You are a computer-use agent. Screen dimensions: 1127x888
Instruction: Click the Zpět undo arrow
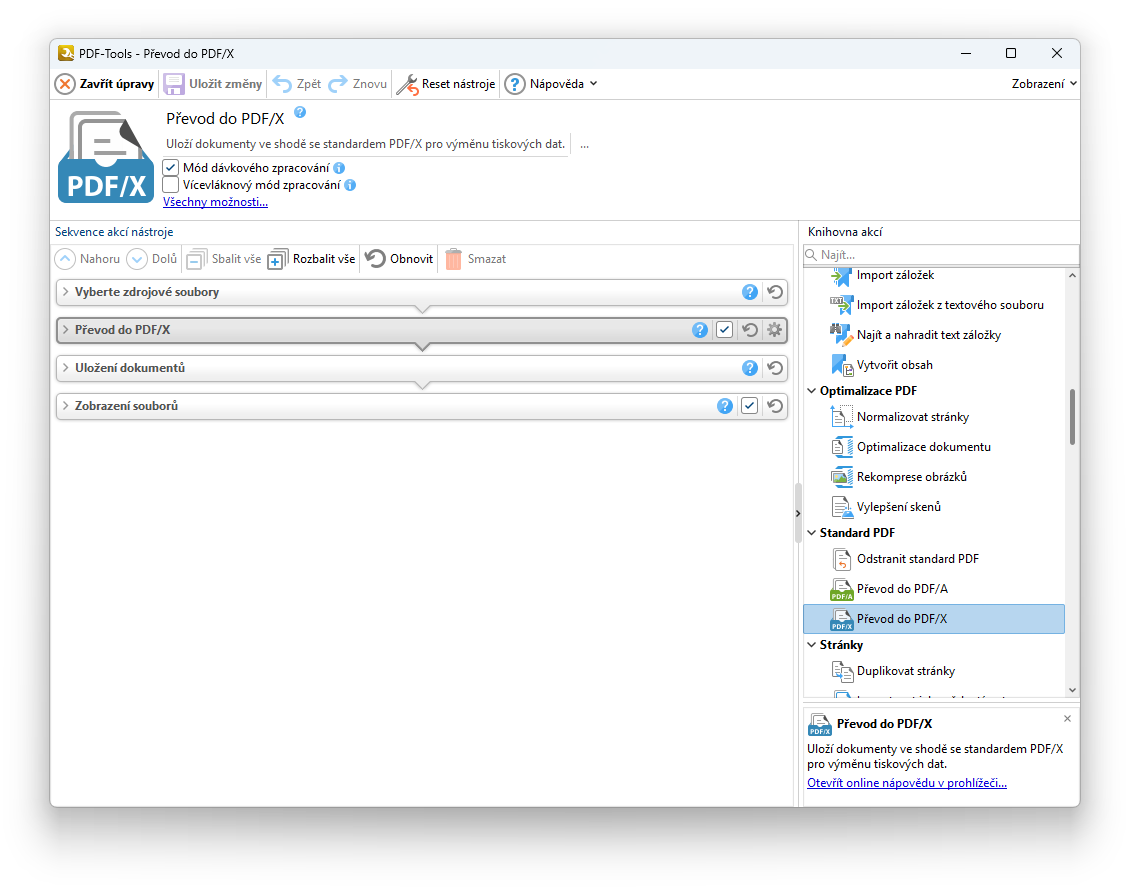(282, 84)
